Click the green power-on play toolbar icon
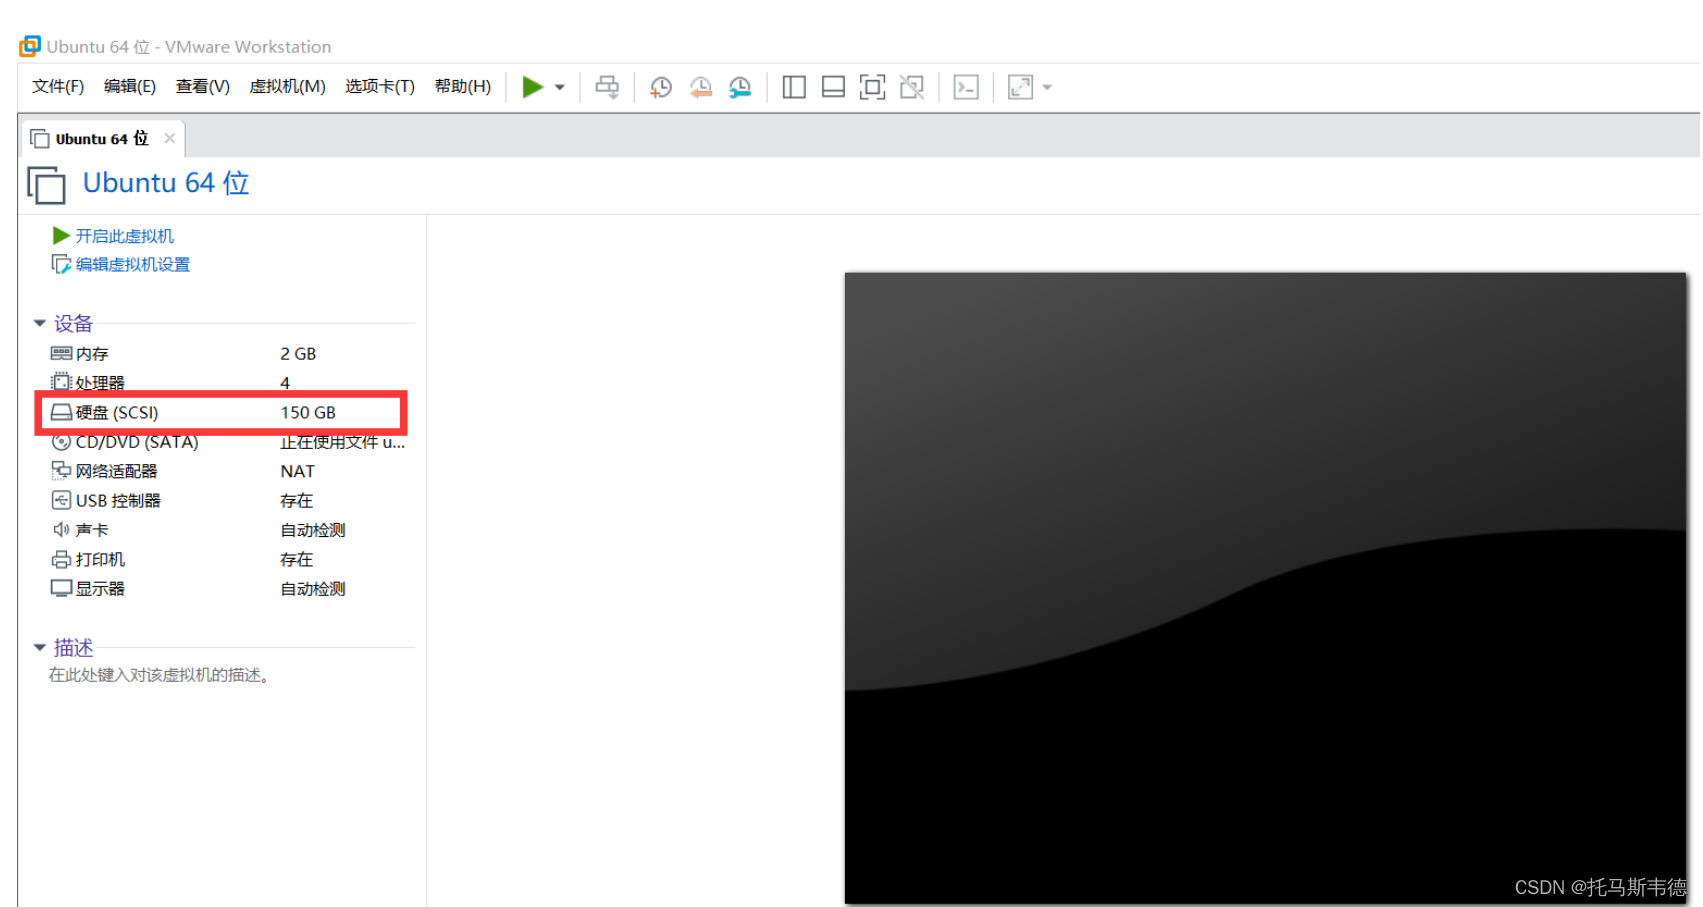Viewport: 1703px width, 907px height. [532, 87]
